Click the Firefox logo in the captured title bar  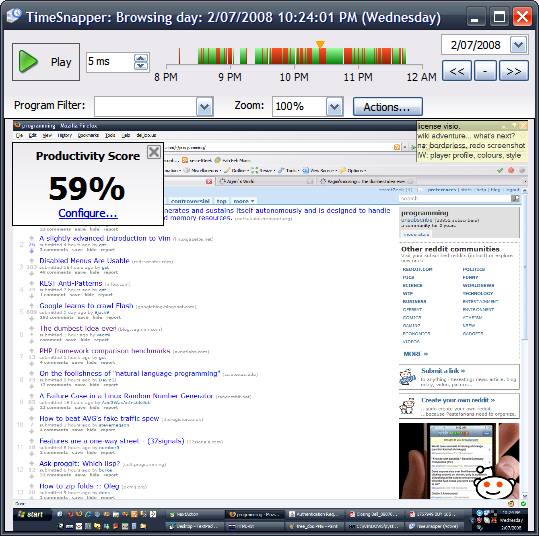[x=18, y=125]
